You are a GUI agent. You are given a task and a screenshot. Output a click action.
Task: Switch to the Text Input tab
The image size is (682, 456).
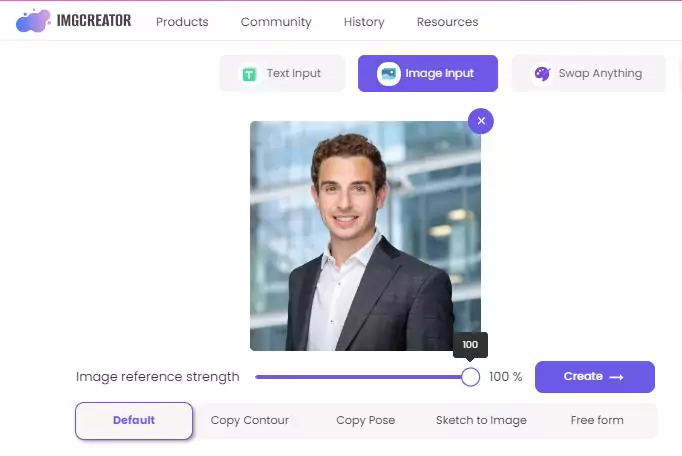[x=282, y=74]
